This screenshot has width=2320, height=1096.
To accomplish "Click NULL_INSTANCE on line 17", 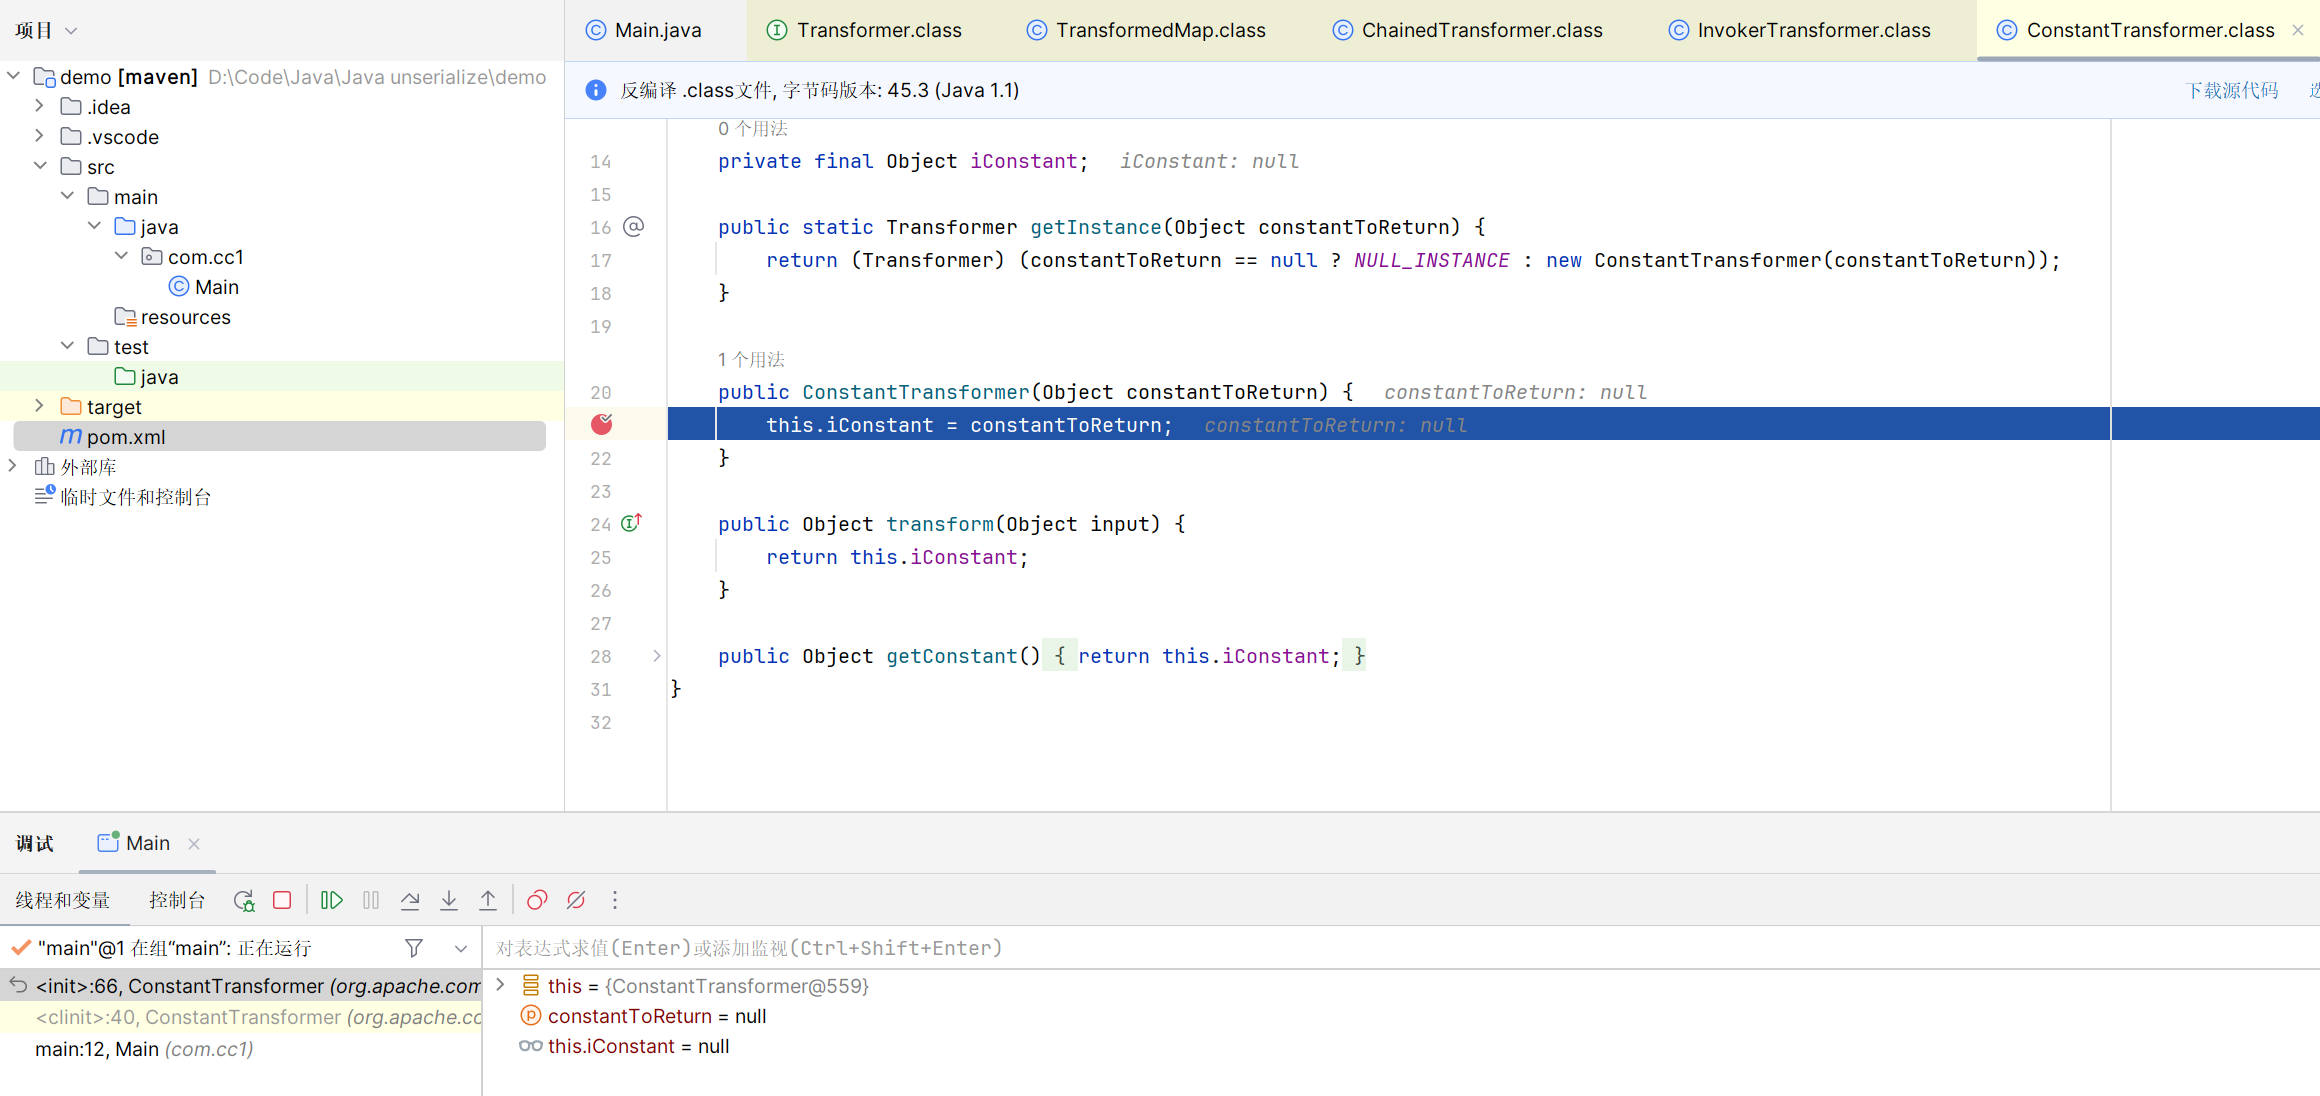I will point(1431,260).
